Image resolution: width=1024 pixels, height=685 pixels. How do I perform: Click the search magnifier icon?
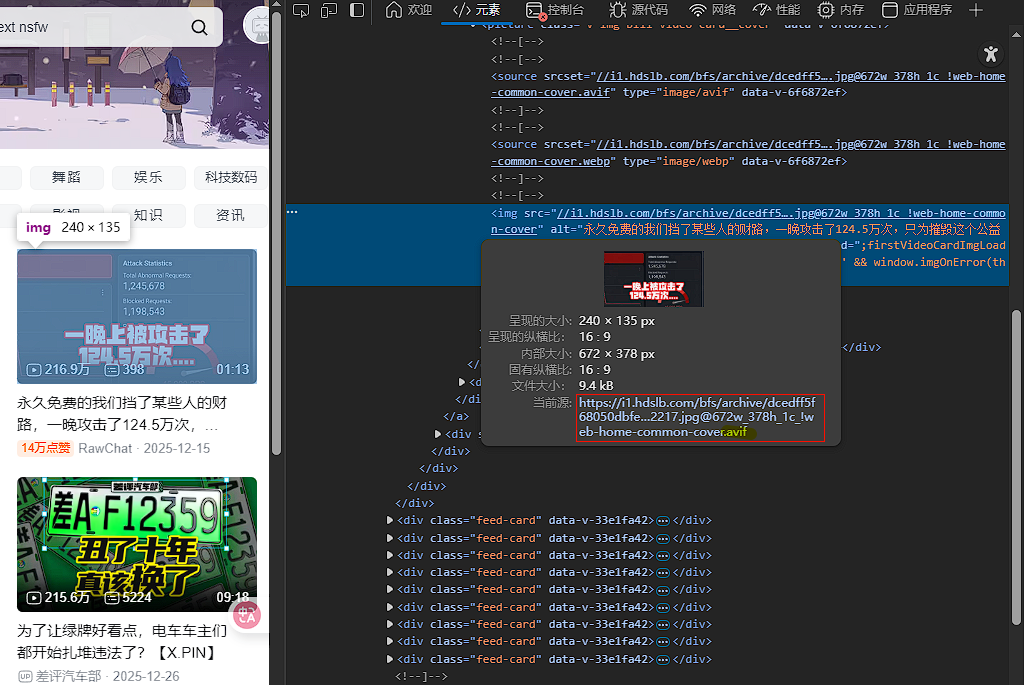point(200,27)
